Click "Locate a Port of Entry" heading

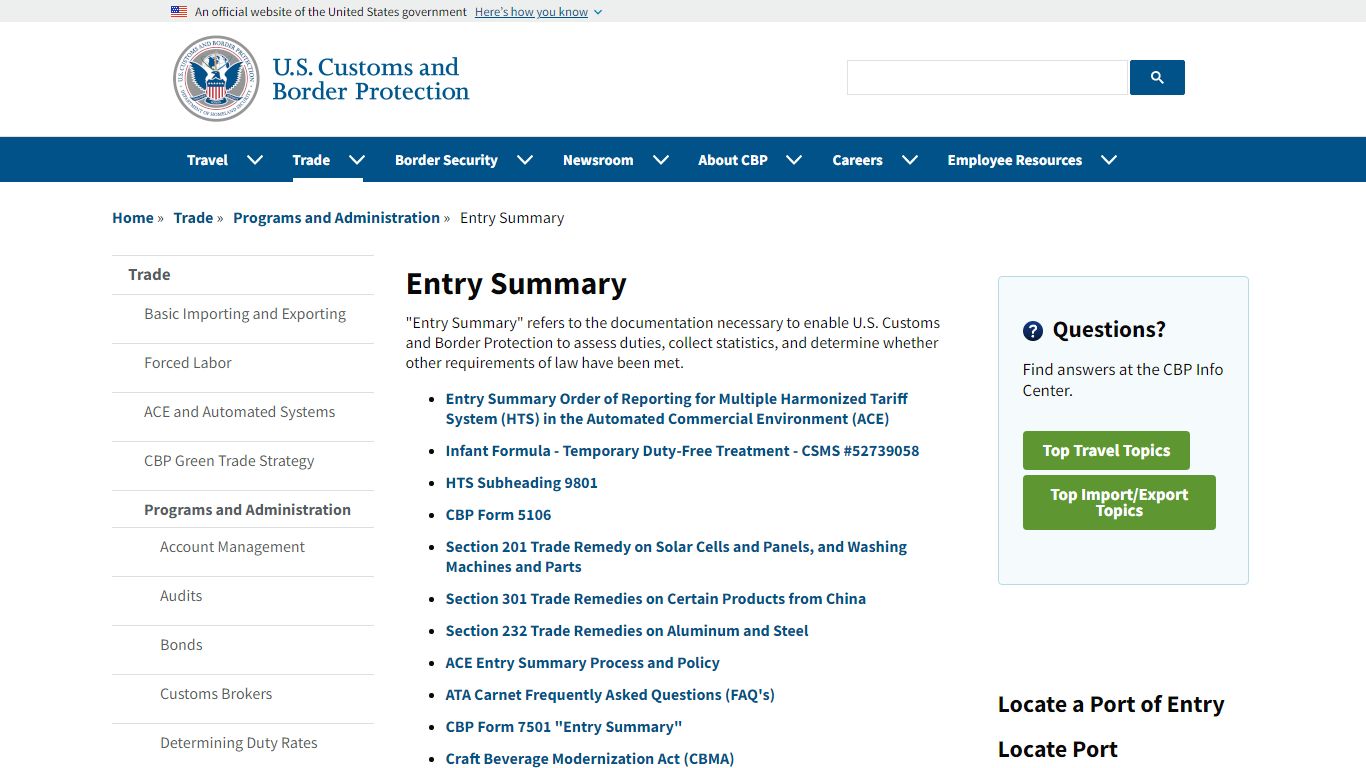[1111, 704]
